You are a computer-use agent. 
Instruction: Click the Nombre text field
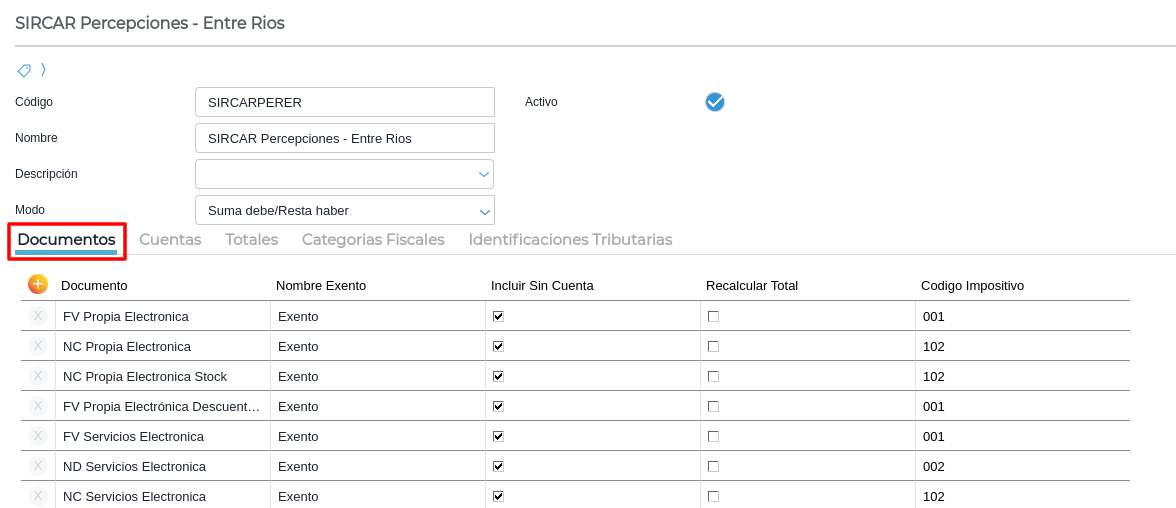[344, 138]
